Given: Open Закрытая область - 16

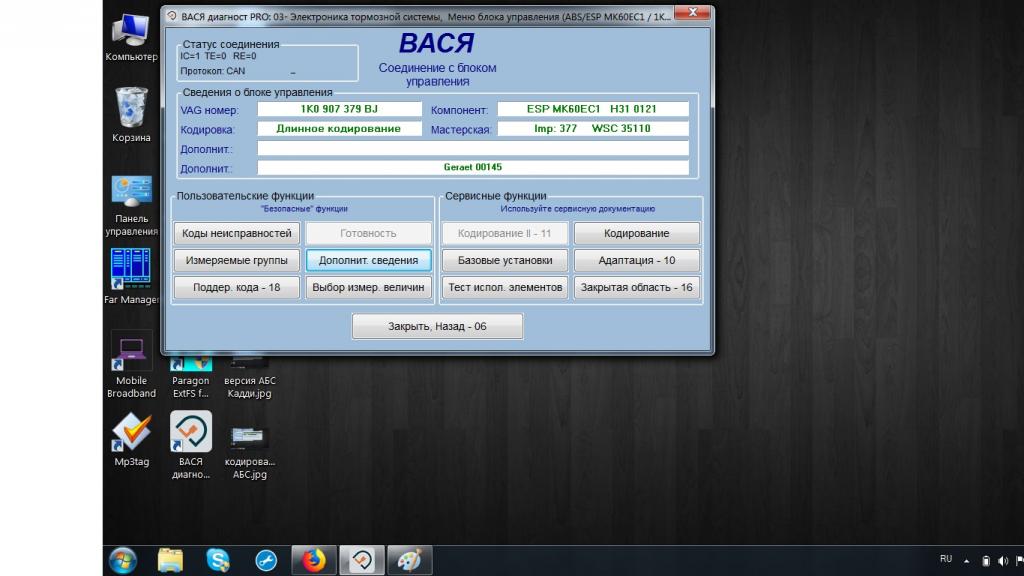Looking at the screenshot, I should (637, 287).
